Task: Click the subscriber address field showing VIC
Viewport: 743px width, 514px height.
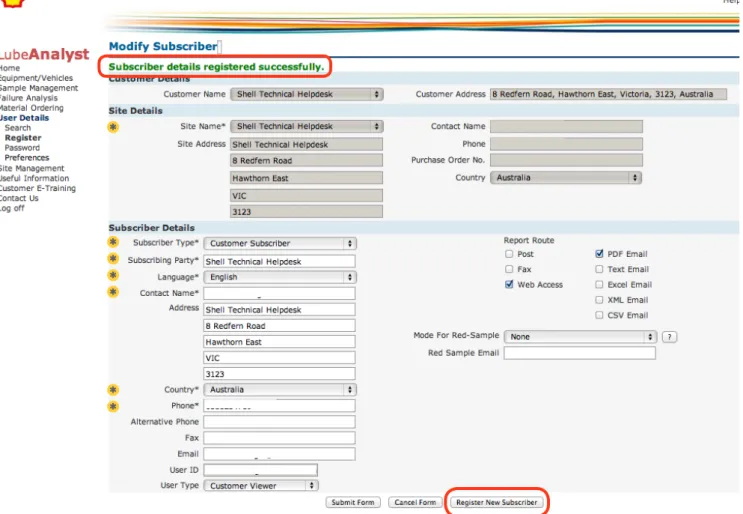Action: pos(280,358)
